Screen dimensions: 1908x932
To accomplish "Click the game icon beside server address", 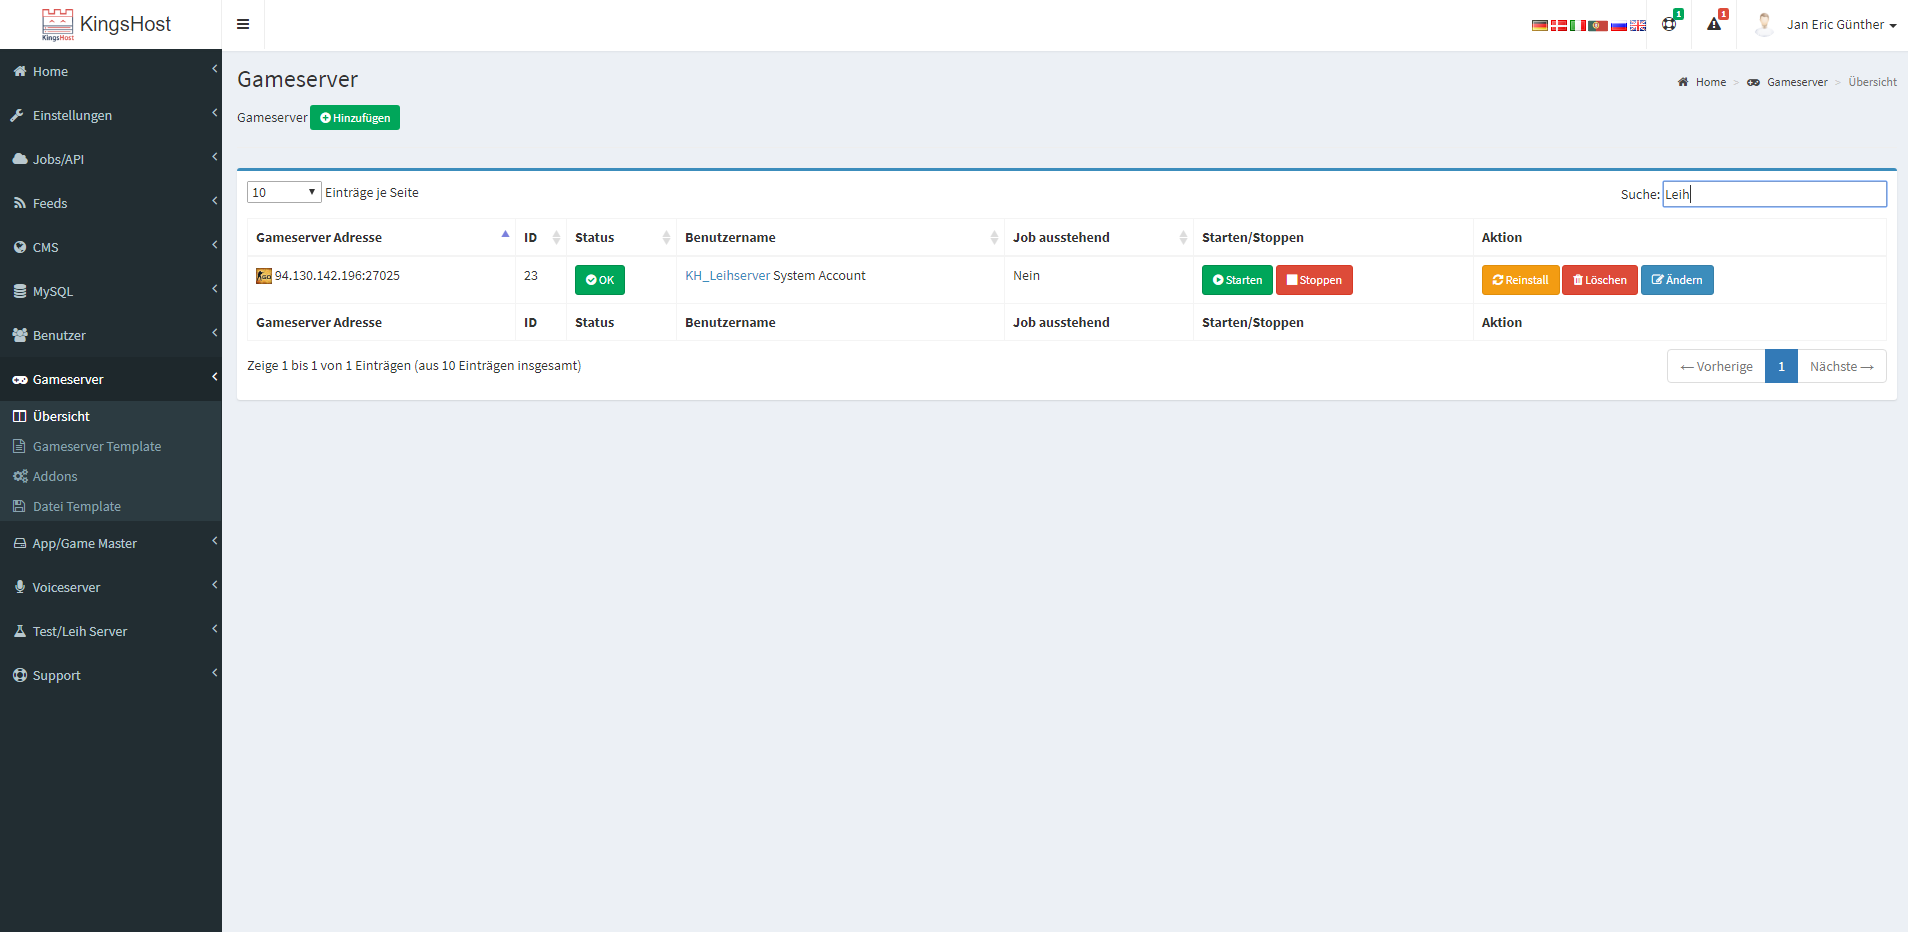I will coord(264,276).
